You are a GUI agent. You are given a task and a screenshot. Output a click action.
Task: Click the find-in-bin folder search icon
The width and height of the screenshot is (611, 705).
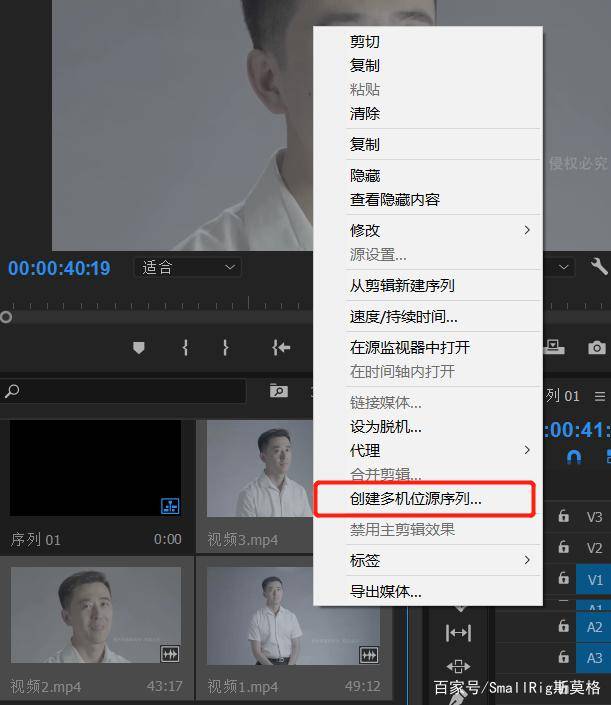(x=279, y=391)
